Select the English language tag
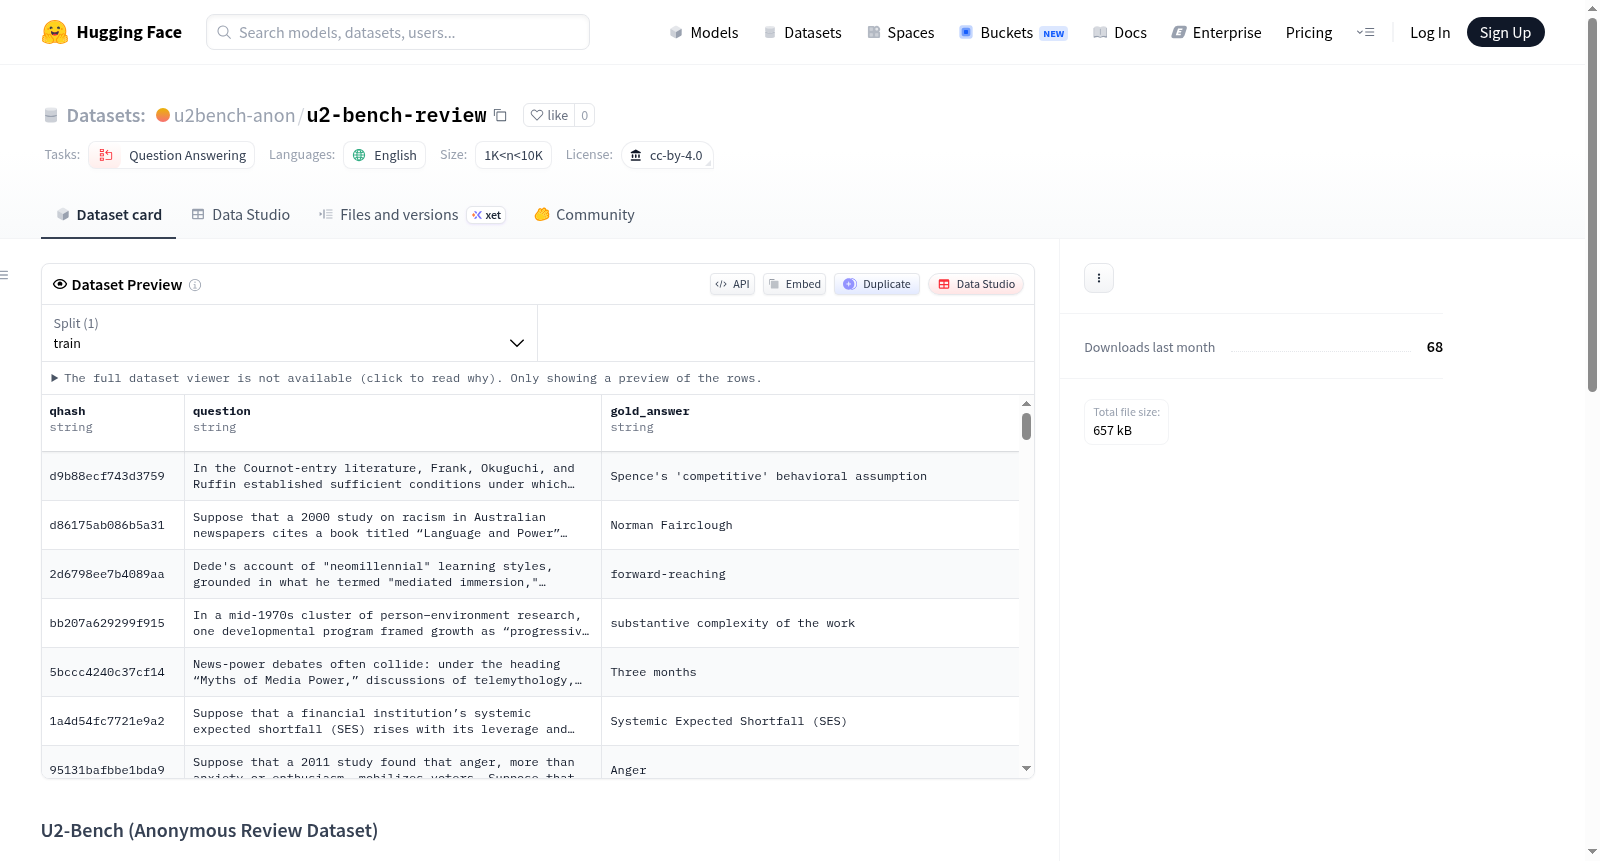 [385, 155]
